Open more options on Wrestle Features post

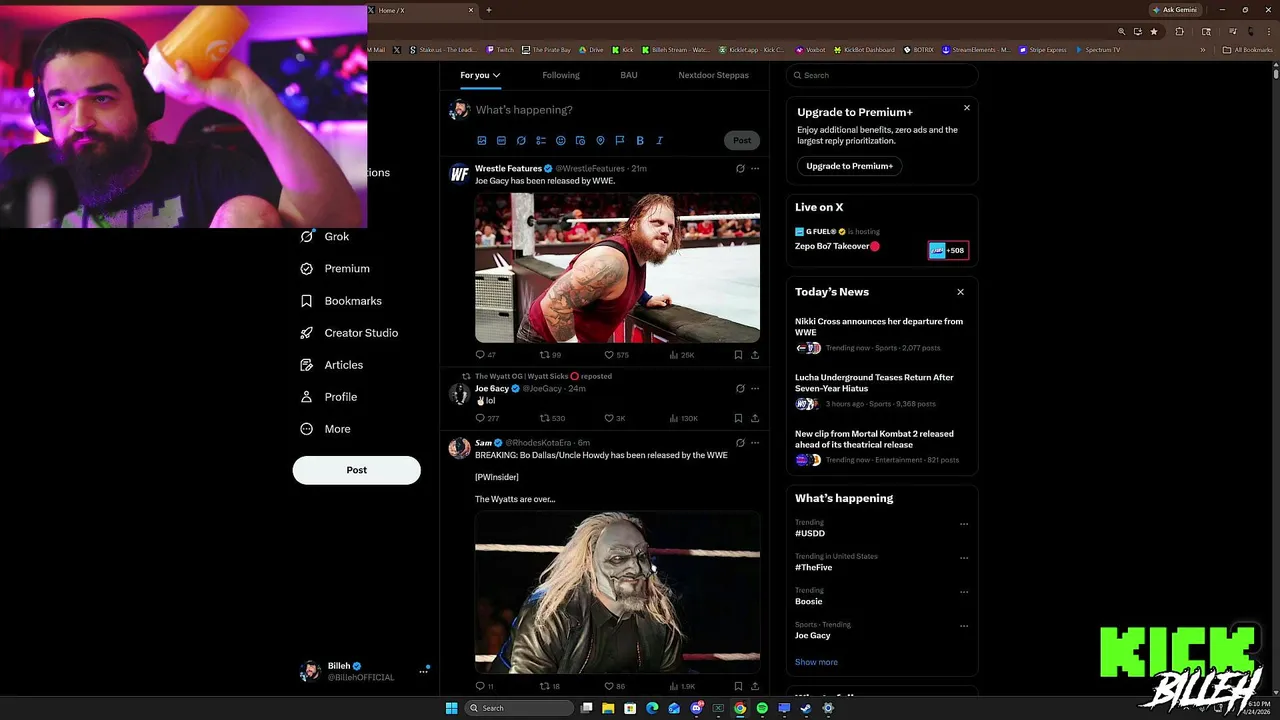(x=755, y=169)
